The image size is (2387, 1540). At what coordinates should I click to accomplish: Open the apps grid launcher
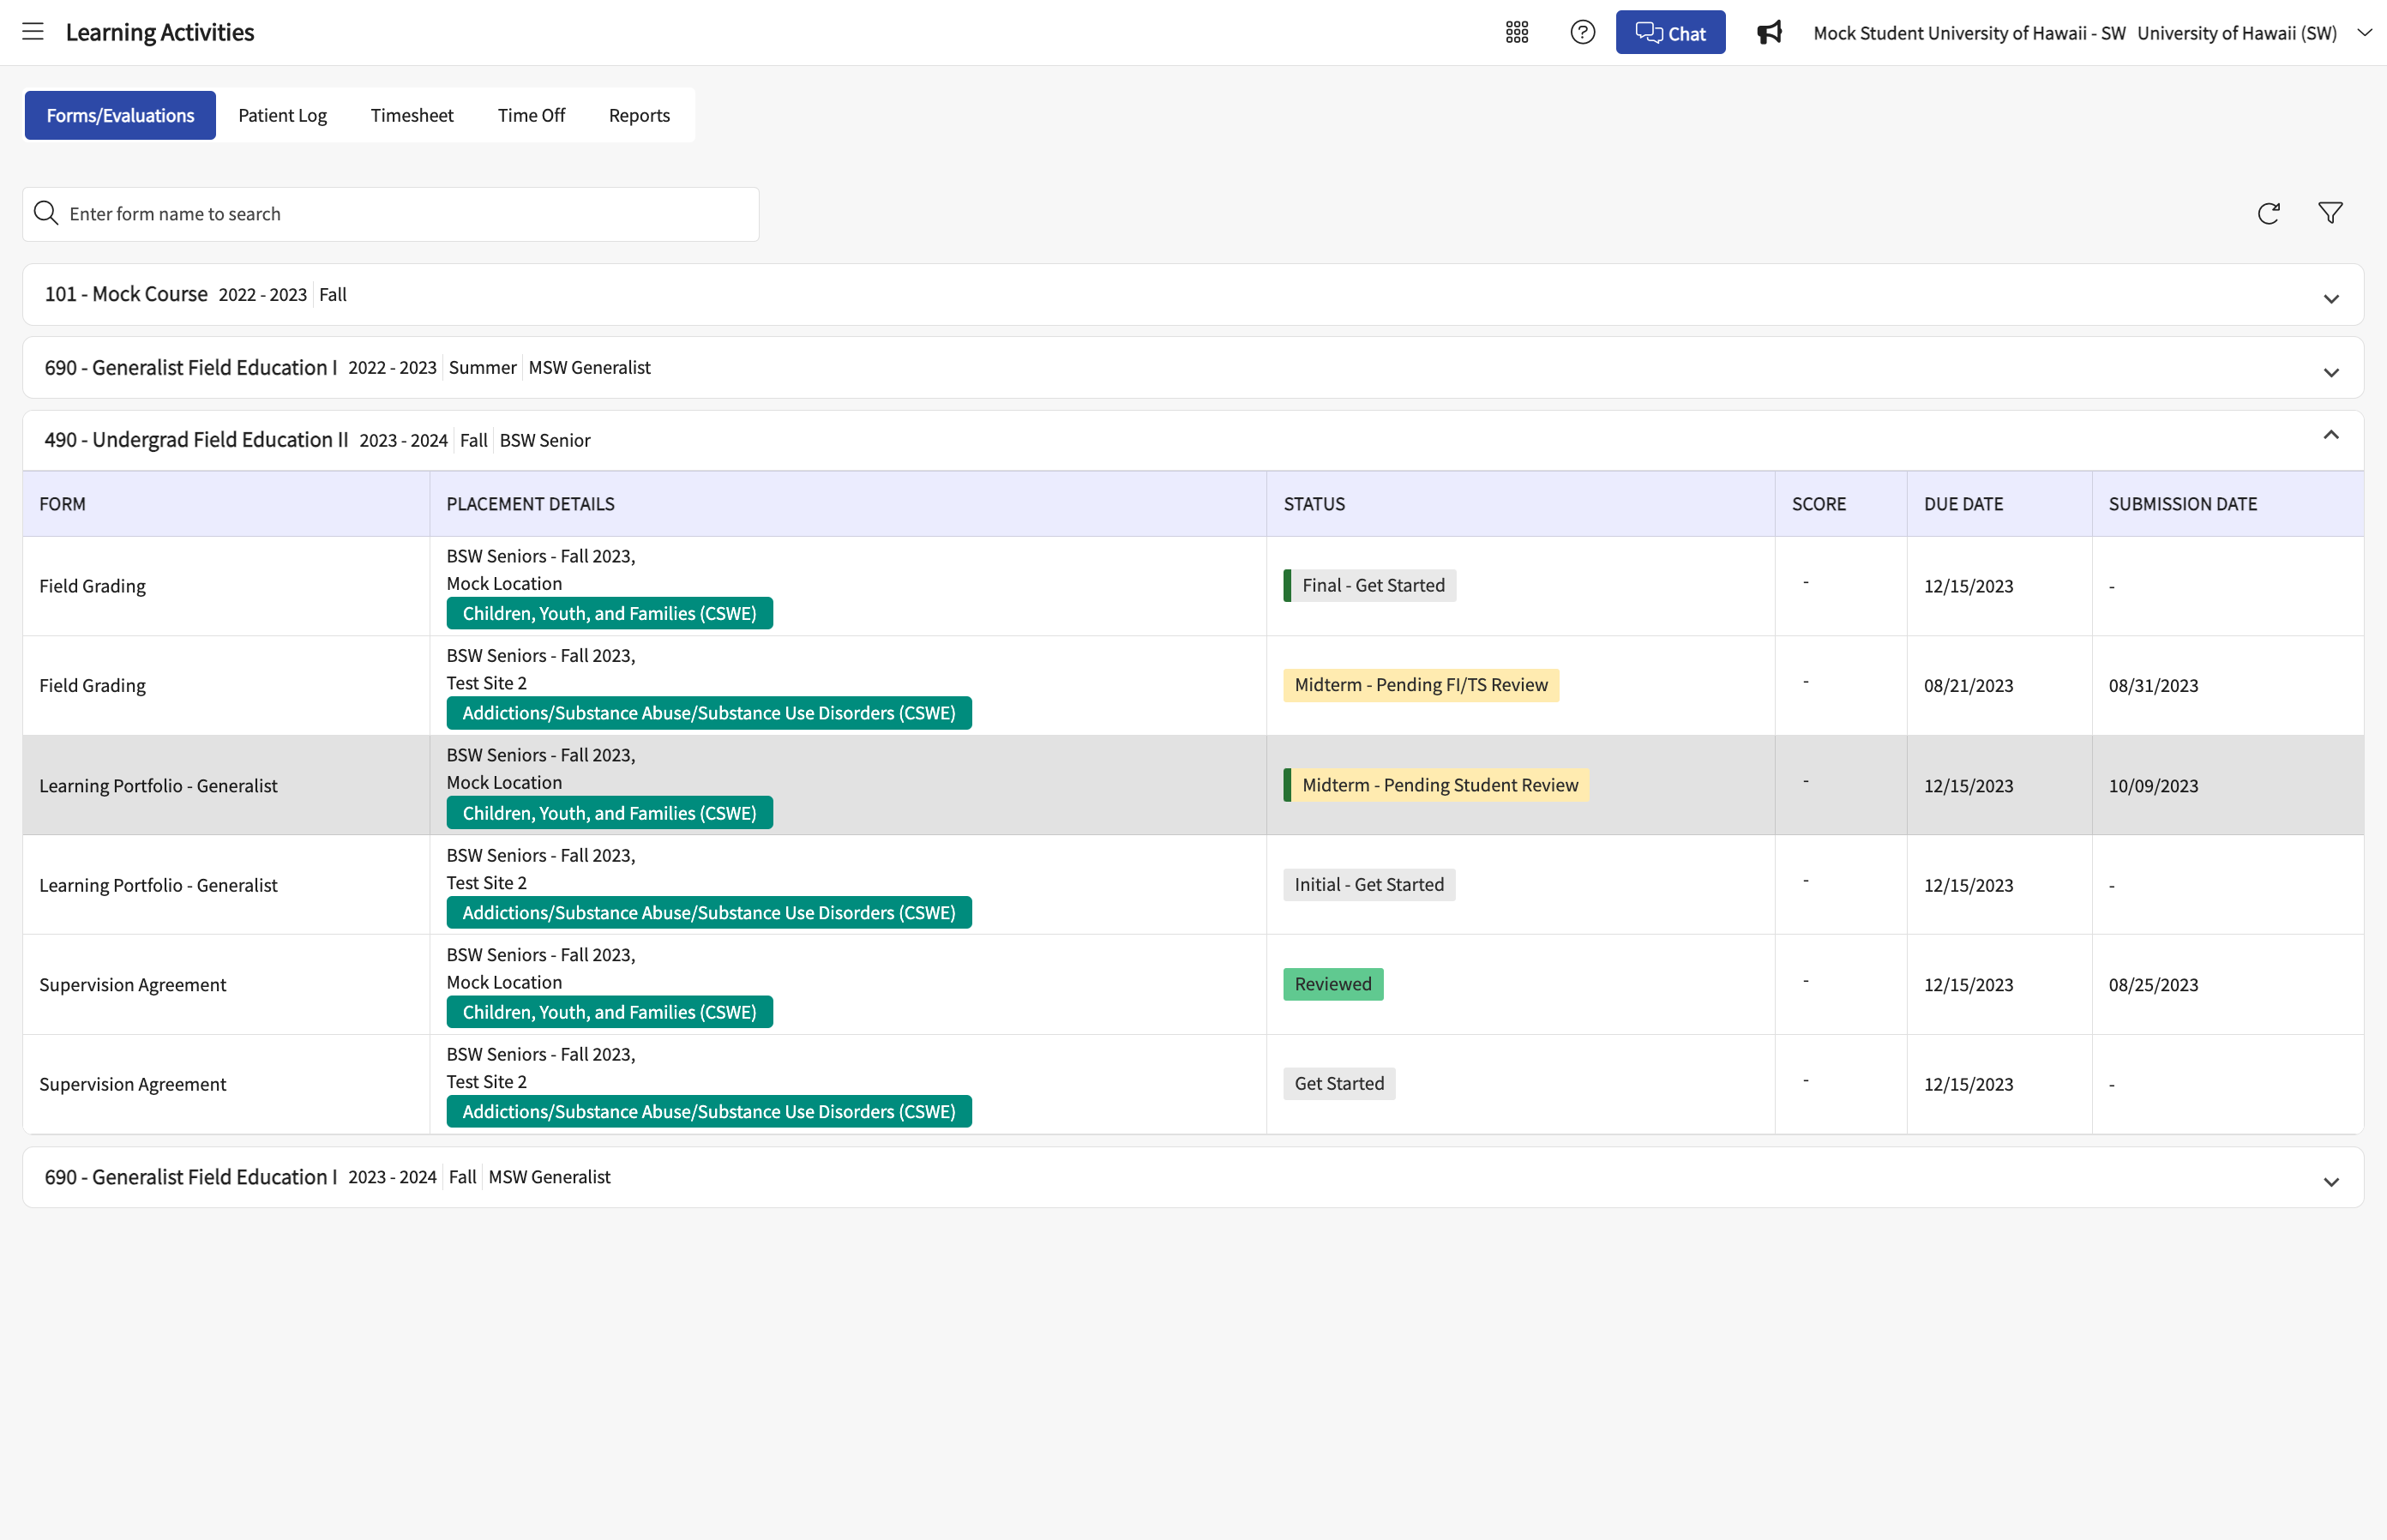coord(1517,32)
